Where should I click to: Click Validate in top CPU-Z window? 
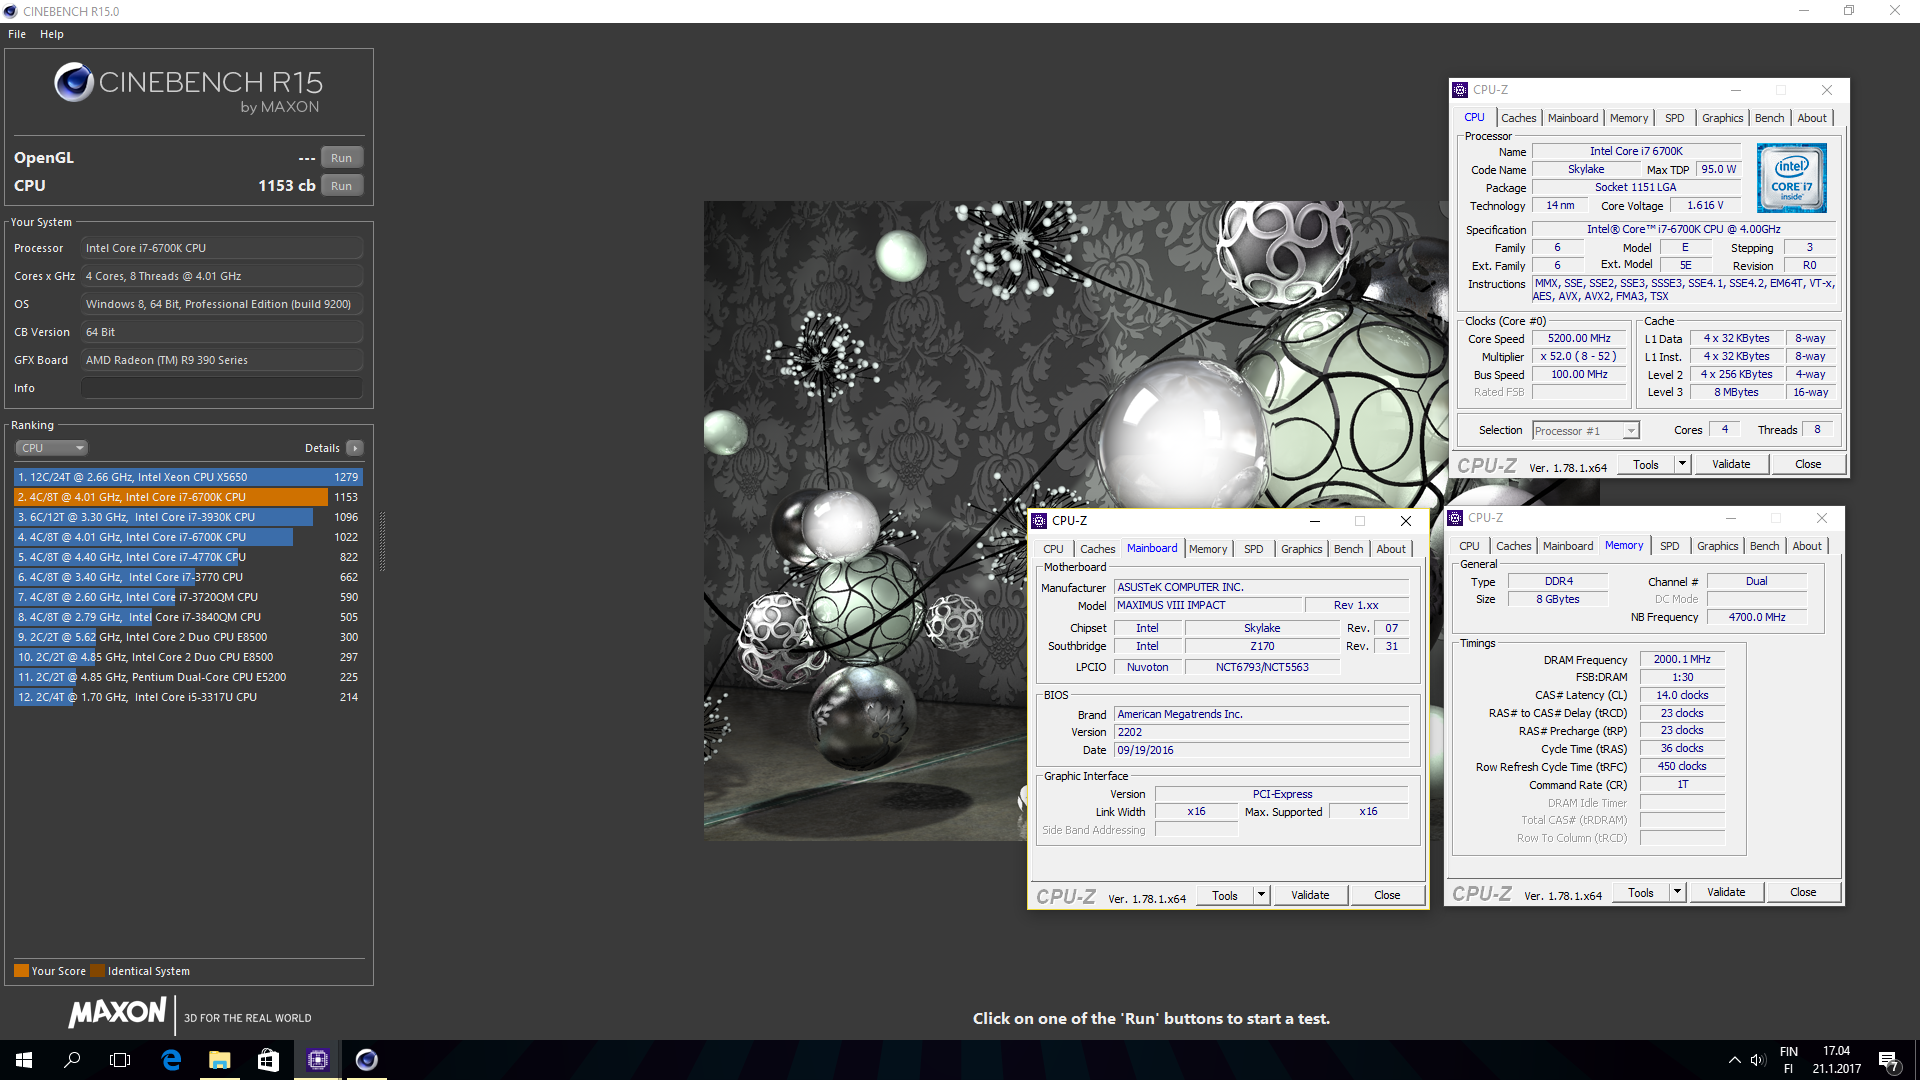tap(1731, 465)
